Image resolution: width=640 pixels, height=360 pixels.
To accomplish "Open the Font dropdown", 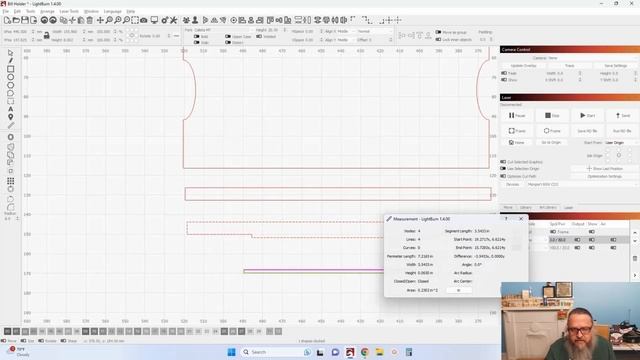I will 222,30.
